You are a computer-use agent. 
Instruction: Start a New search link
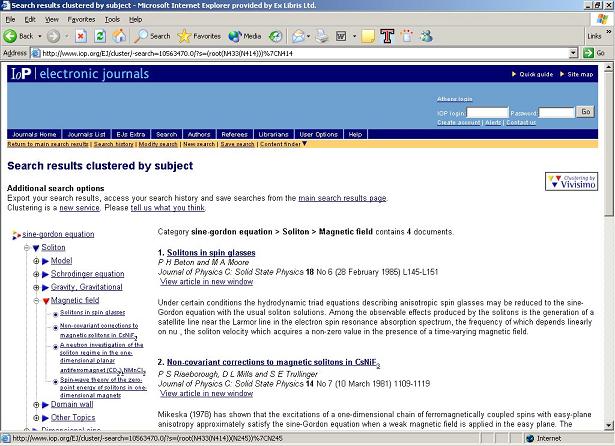pyautogui.click(x=199, y=144)
